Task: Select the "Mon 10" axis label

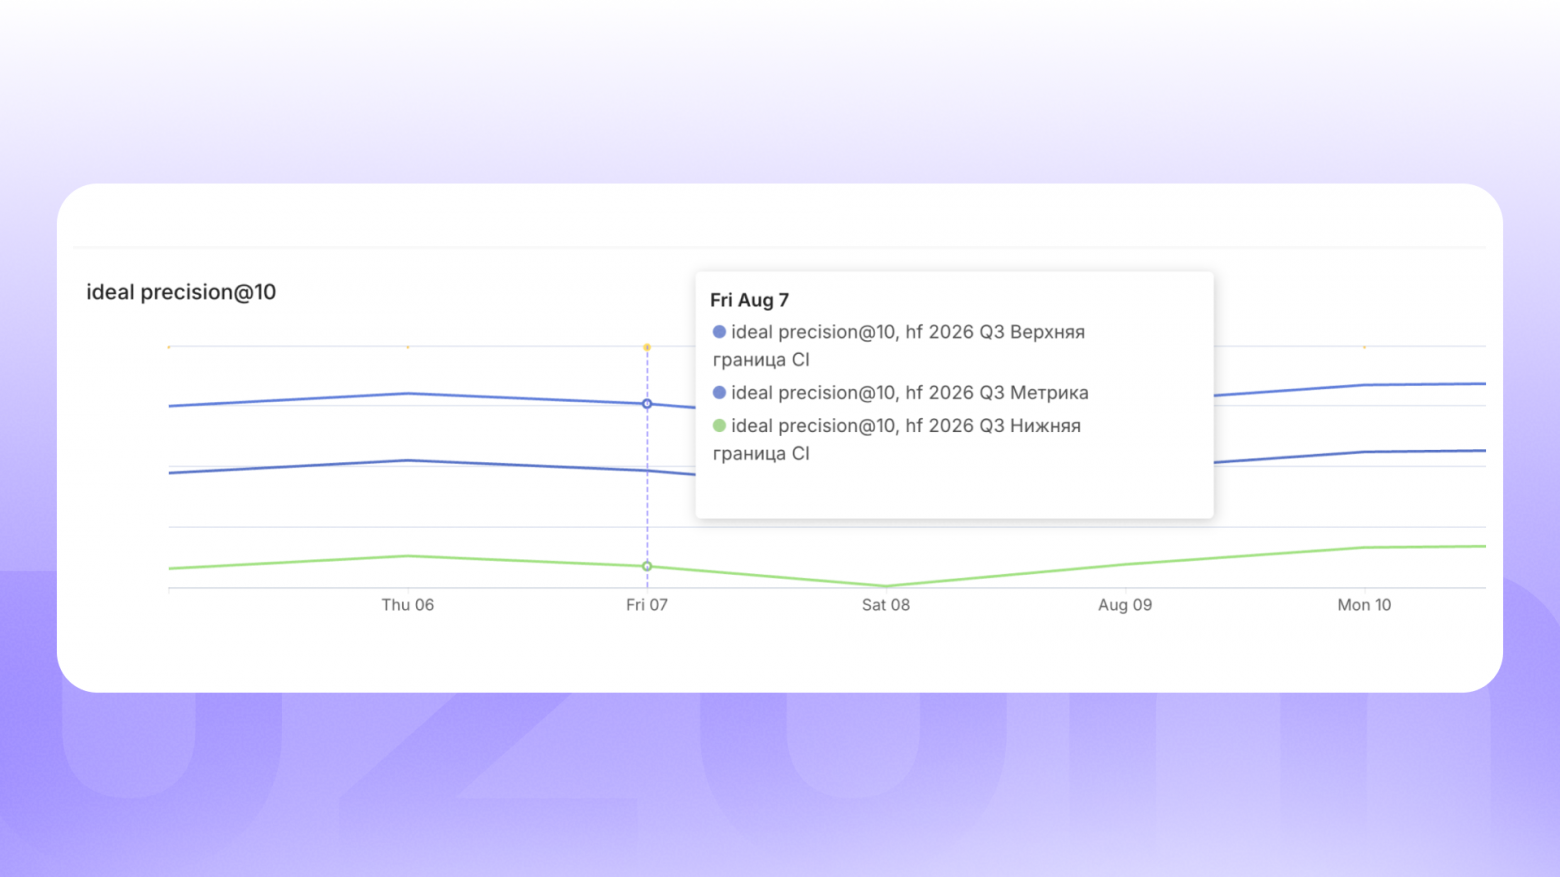Action: (x=1364, y=605)
